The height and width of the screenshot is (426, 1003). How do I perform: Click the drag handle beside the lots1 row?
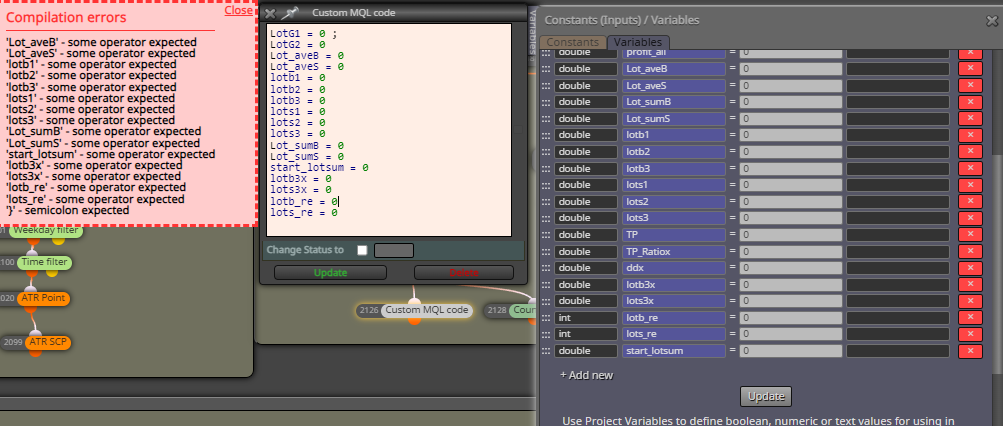coord(546,185)
